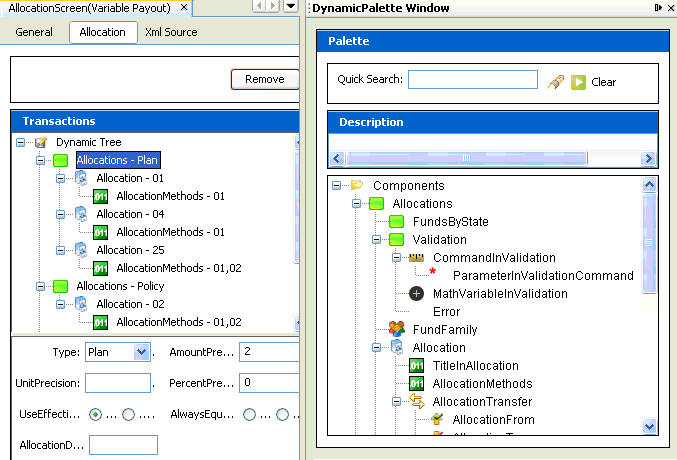Screen dimensions: 677x460
Task: Select second AlwaysEqu... radio button
Action: 282,415
